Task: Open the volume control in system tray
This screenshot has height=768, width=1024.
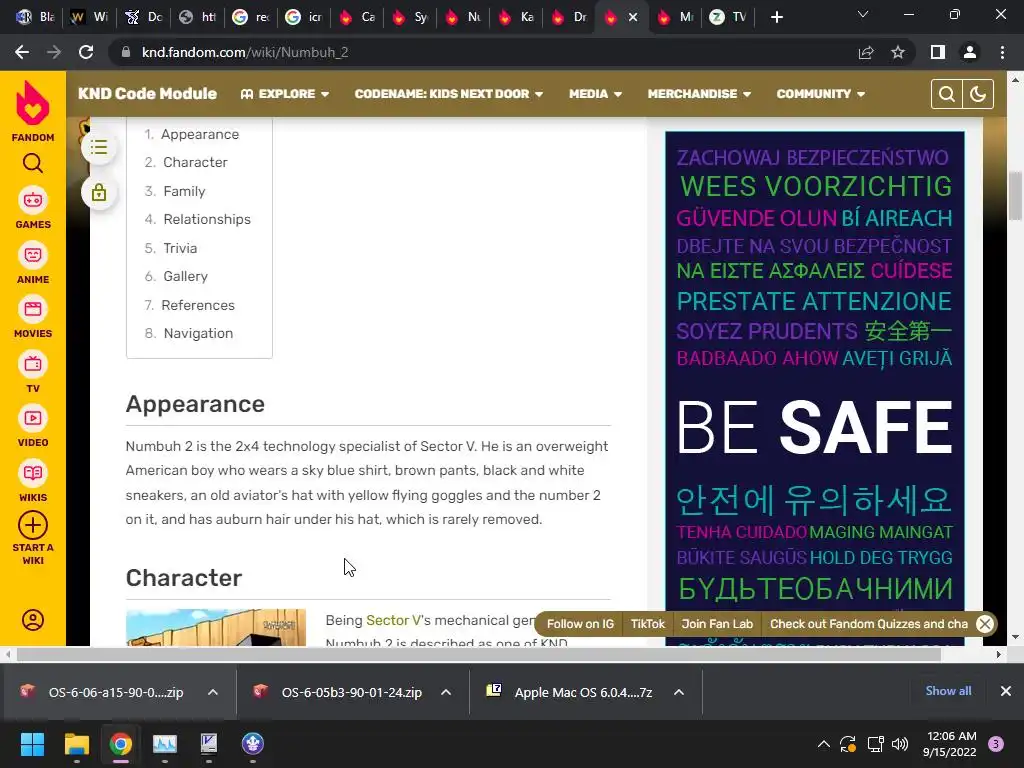Action: pos(900,744)
